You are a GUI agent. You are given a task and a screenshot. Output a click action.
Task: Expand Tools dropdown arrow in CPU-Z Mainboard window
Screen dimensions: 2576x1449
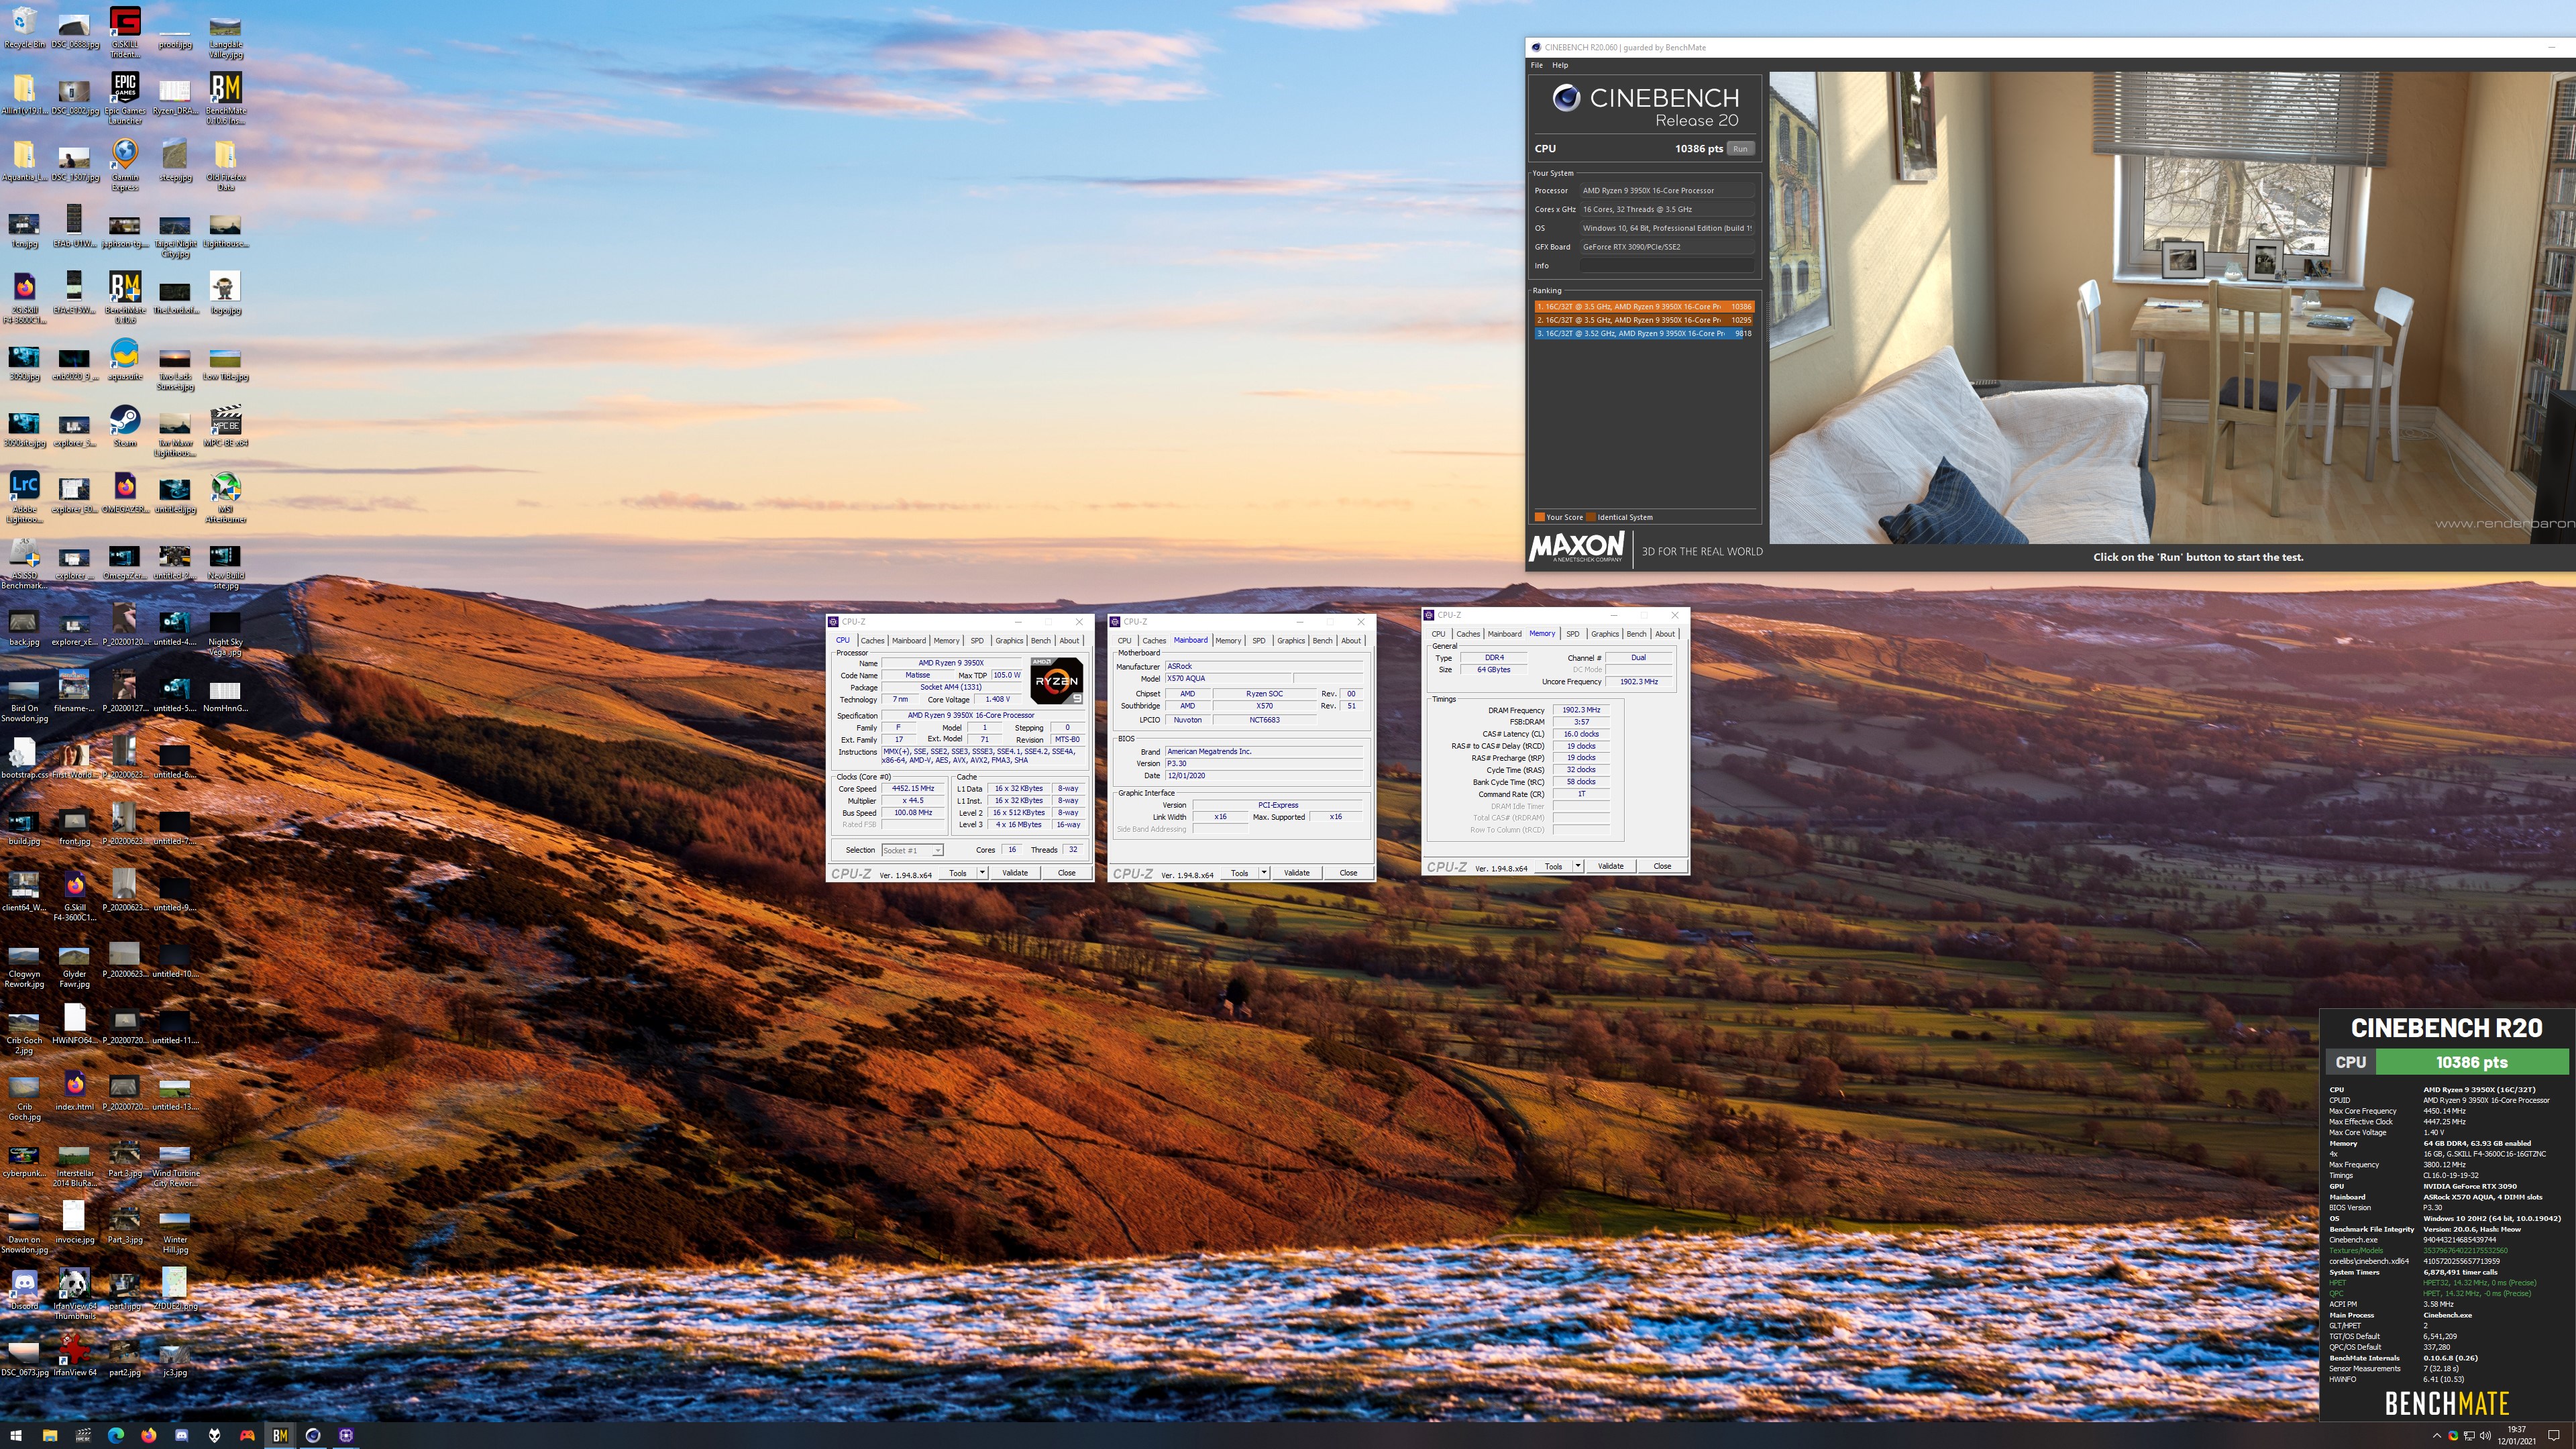1264,873
